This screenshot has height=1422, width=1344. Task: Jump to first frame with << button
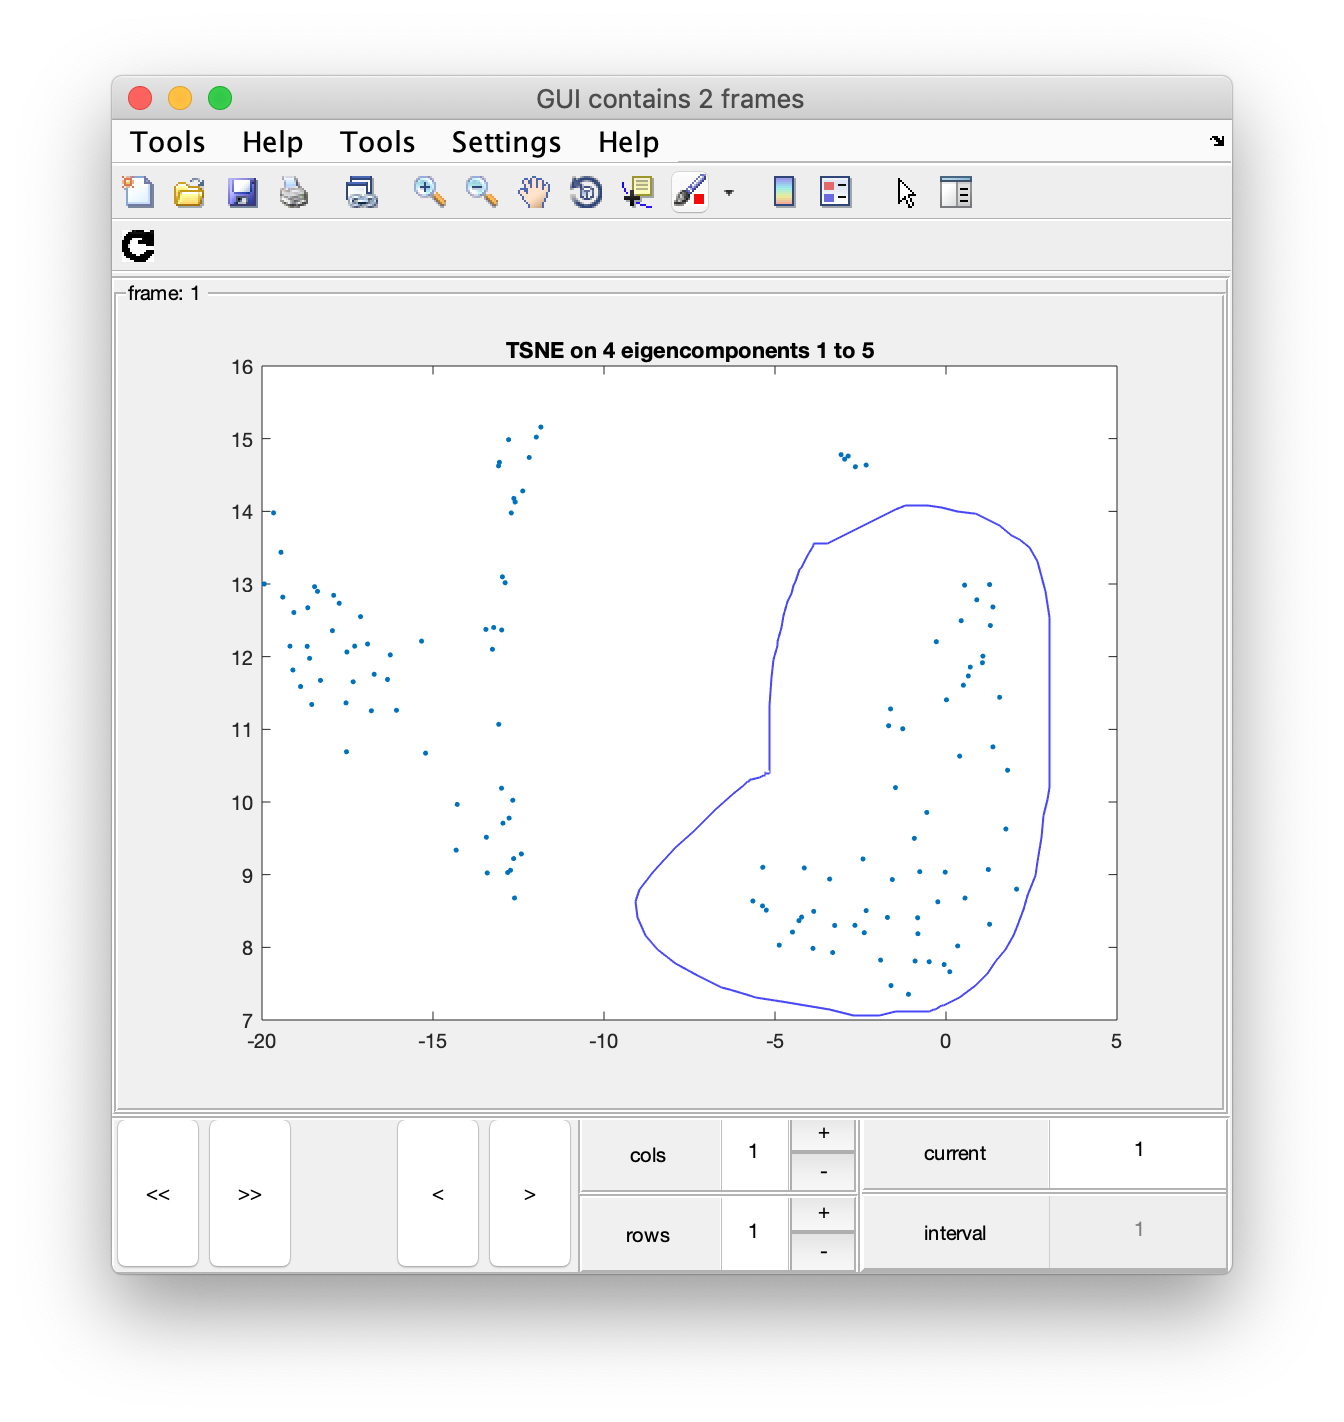(x=158, y=1193)
